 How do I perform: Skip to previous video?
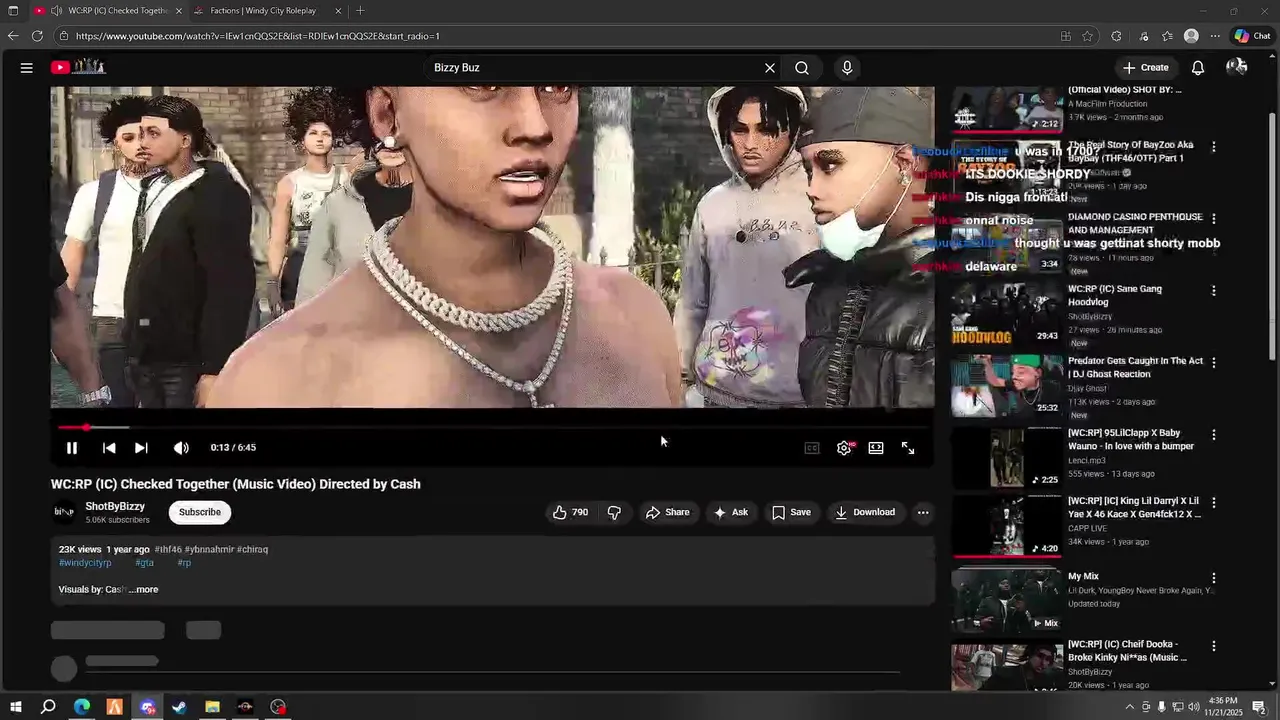point(109,448)
